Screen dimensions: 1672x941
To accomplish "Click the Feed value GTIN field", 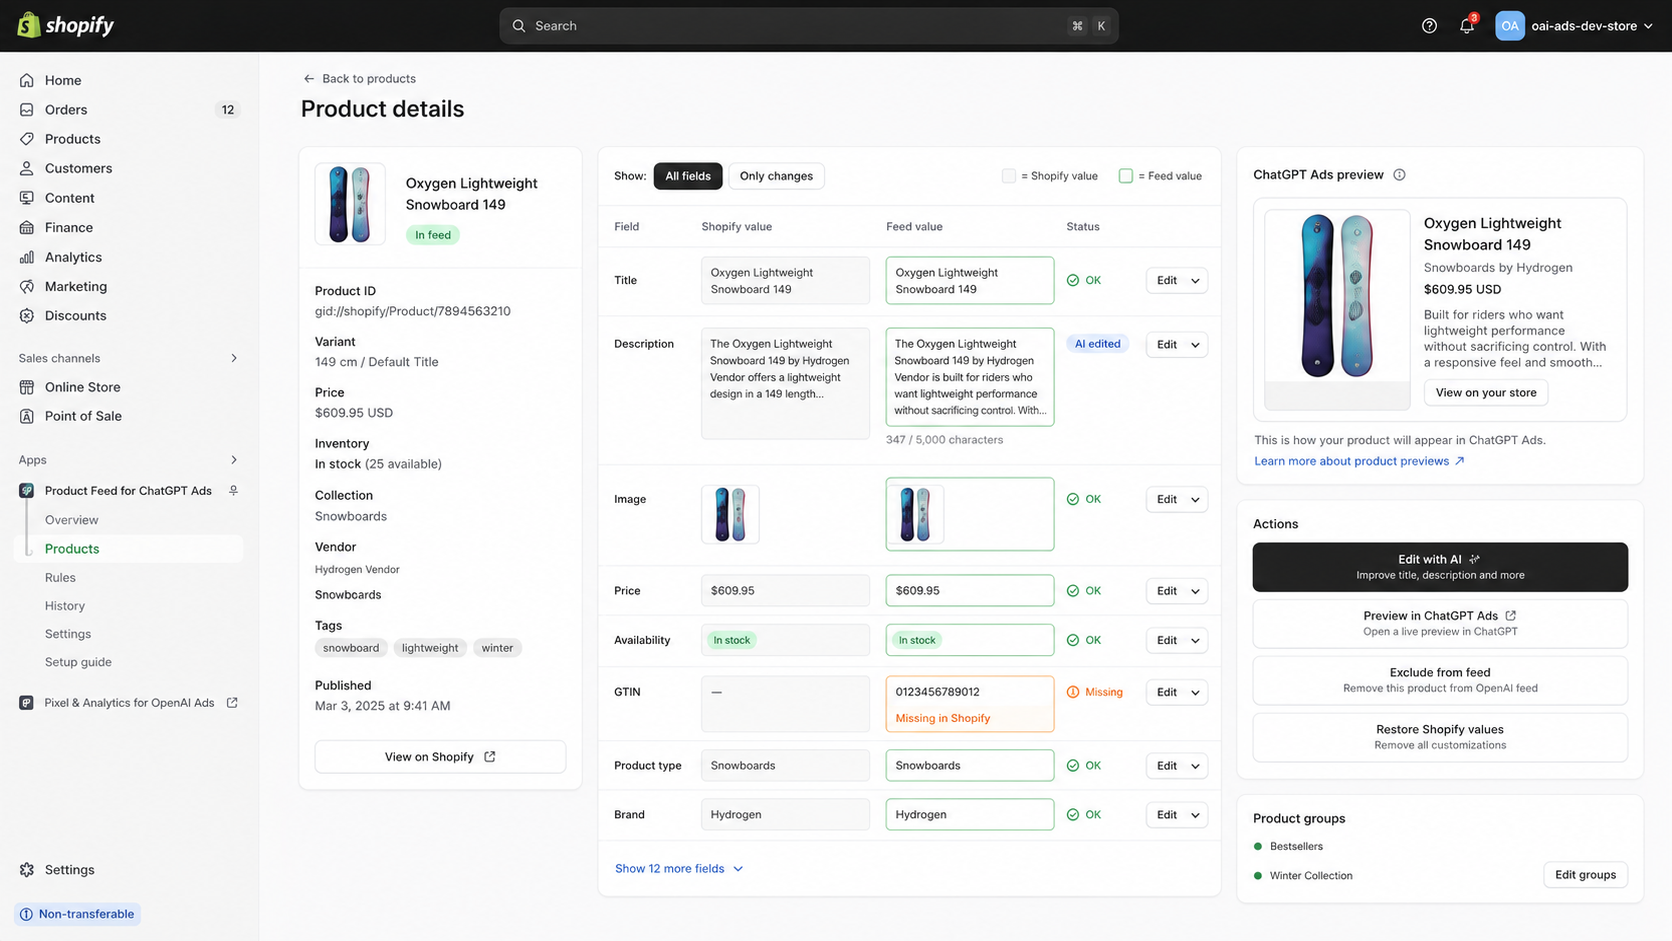I will (x=970, y=704).
